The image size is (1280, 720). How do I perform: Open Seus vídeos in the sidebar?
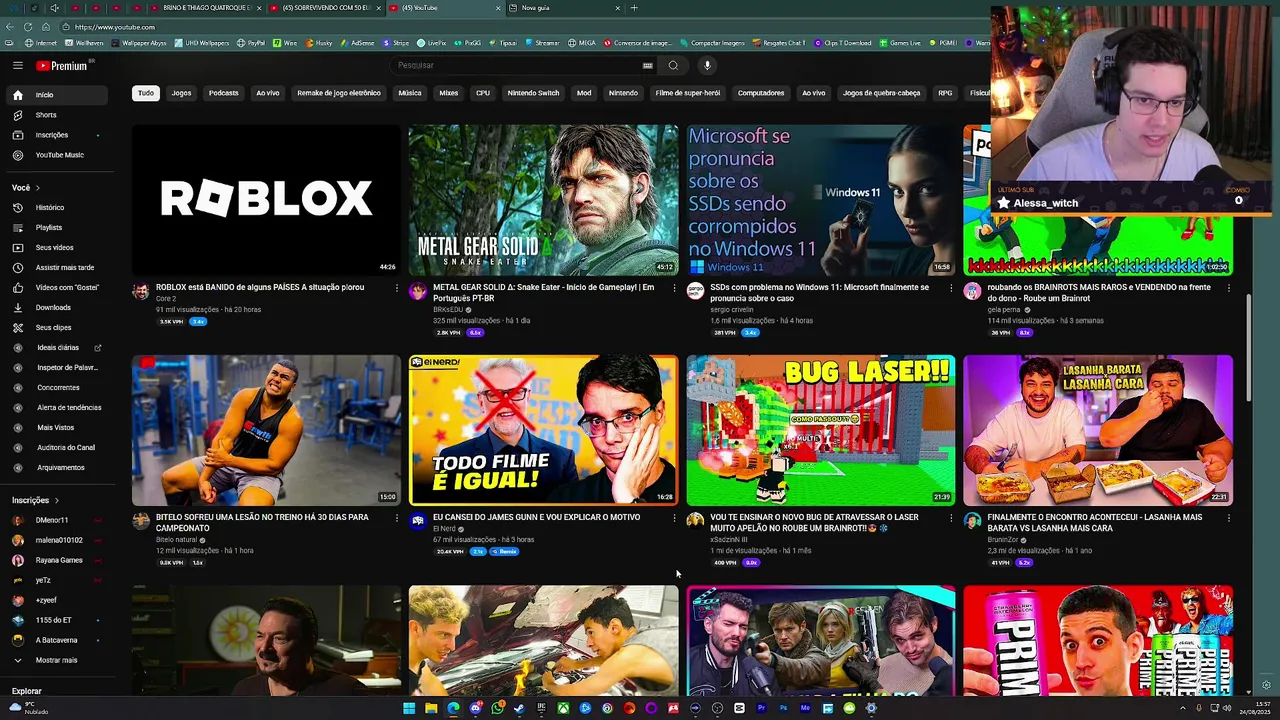[x=56, y=247]
